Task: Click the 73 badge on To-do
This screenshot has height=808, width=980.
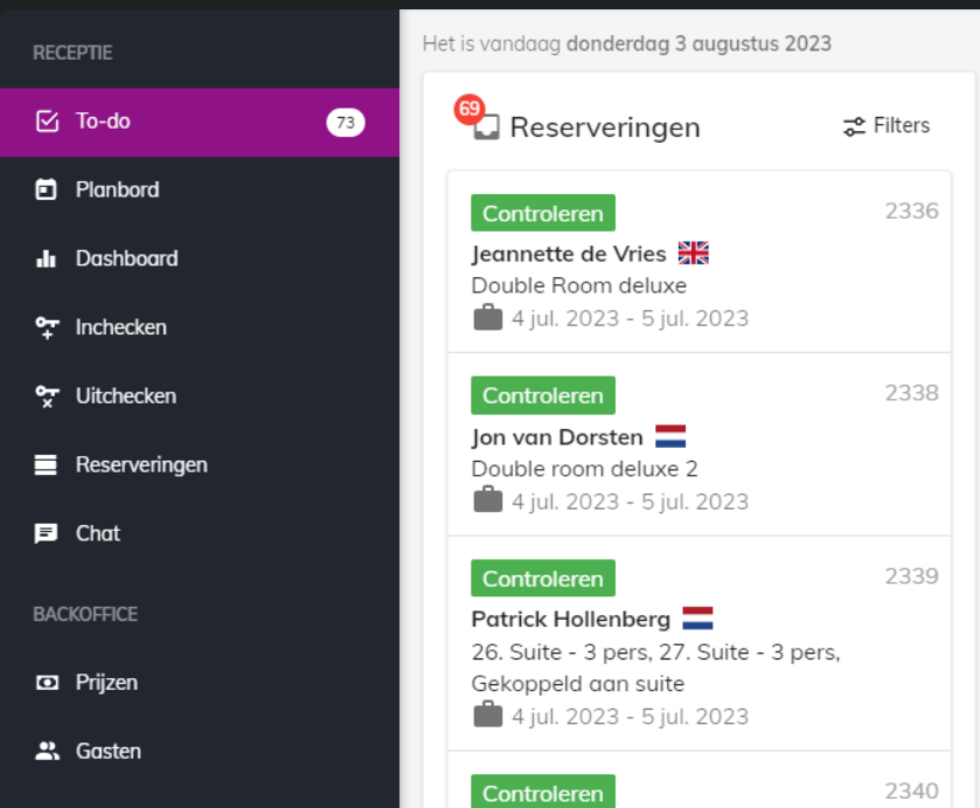Action: tap(346, 122)
